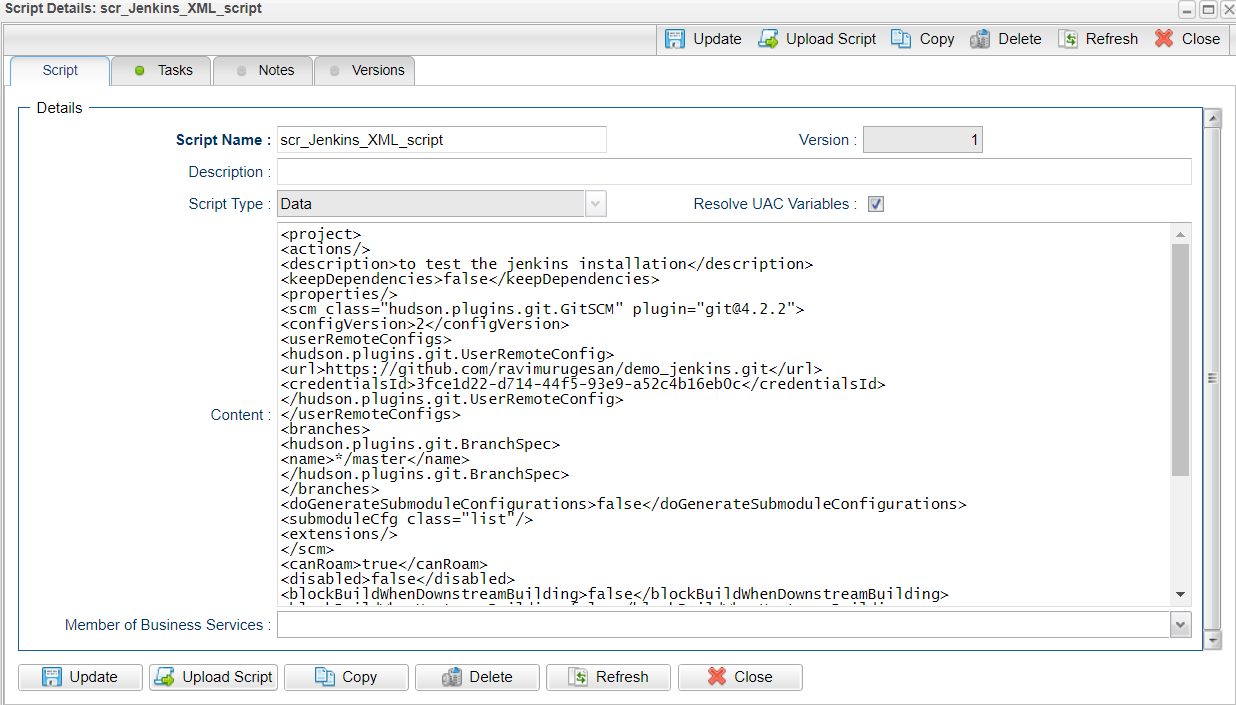Click the Update floppy icon in top toolbar

tap(676, 39)
